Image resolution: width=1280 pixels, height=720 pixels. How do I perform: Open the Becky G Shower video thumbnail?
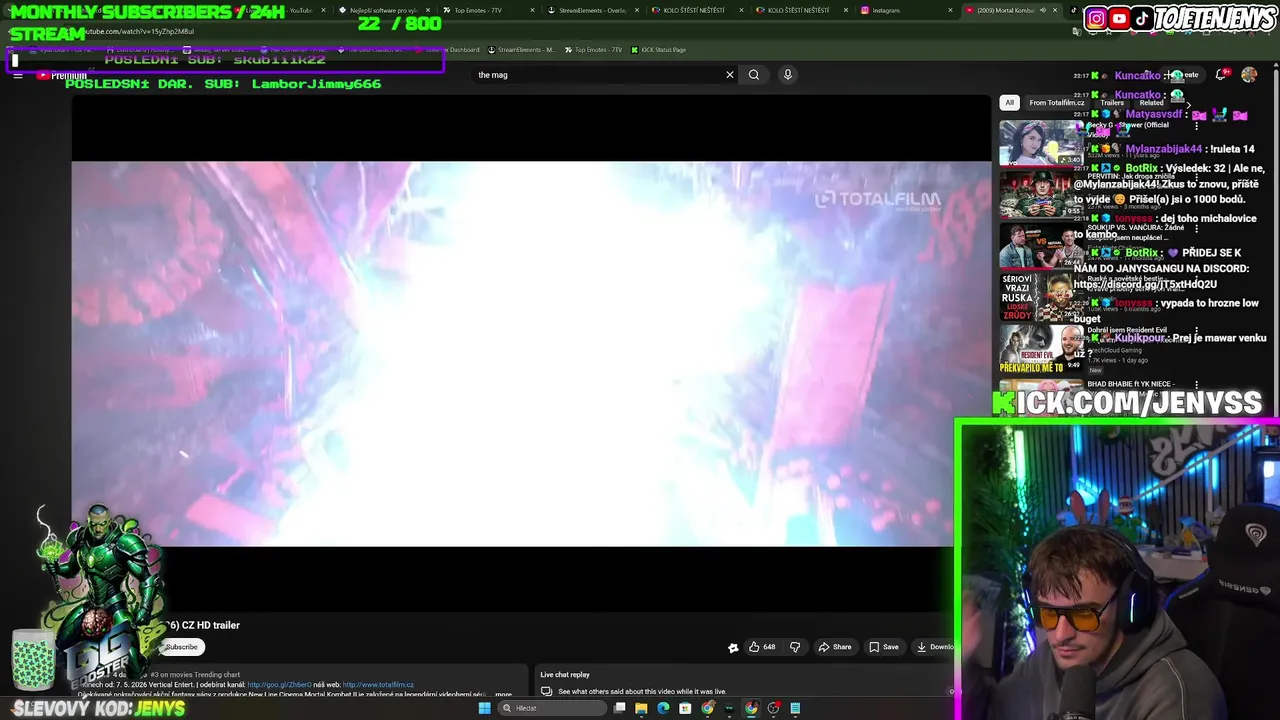tap(1041, 142)
